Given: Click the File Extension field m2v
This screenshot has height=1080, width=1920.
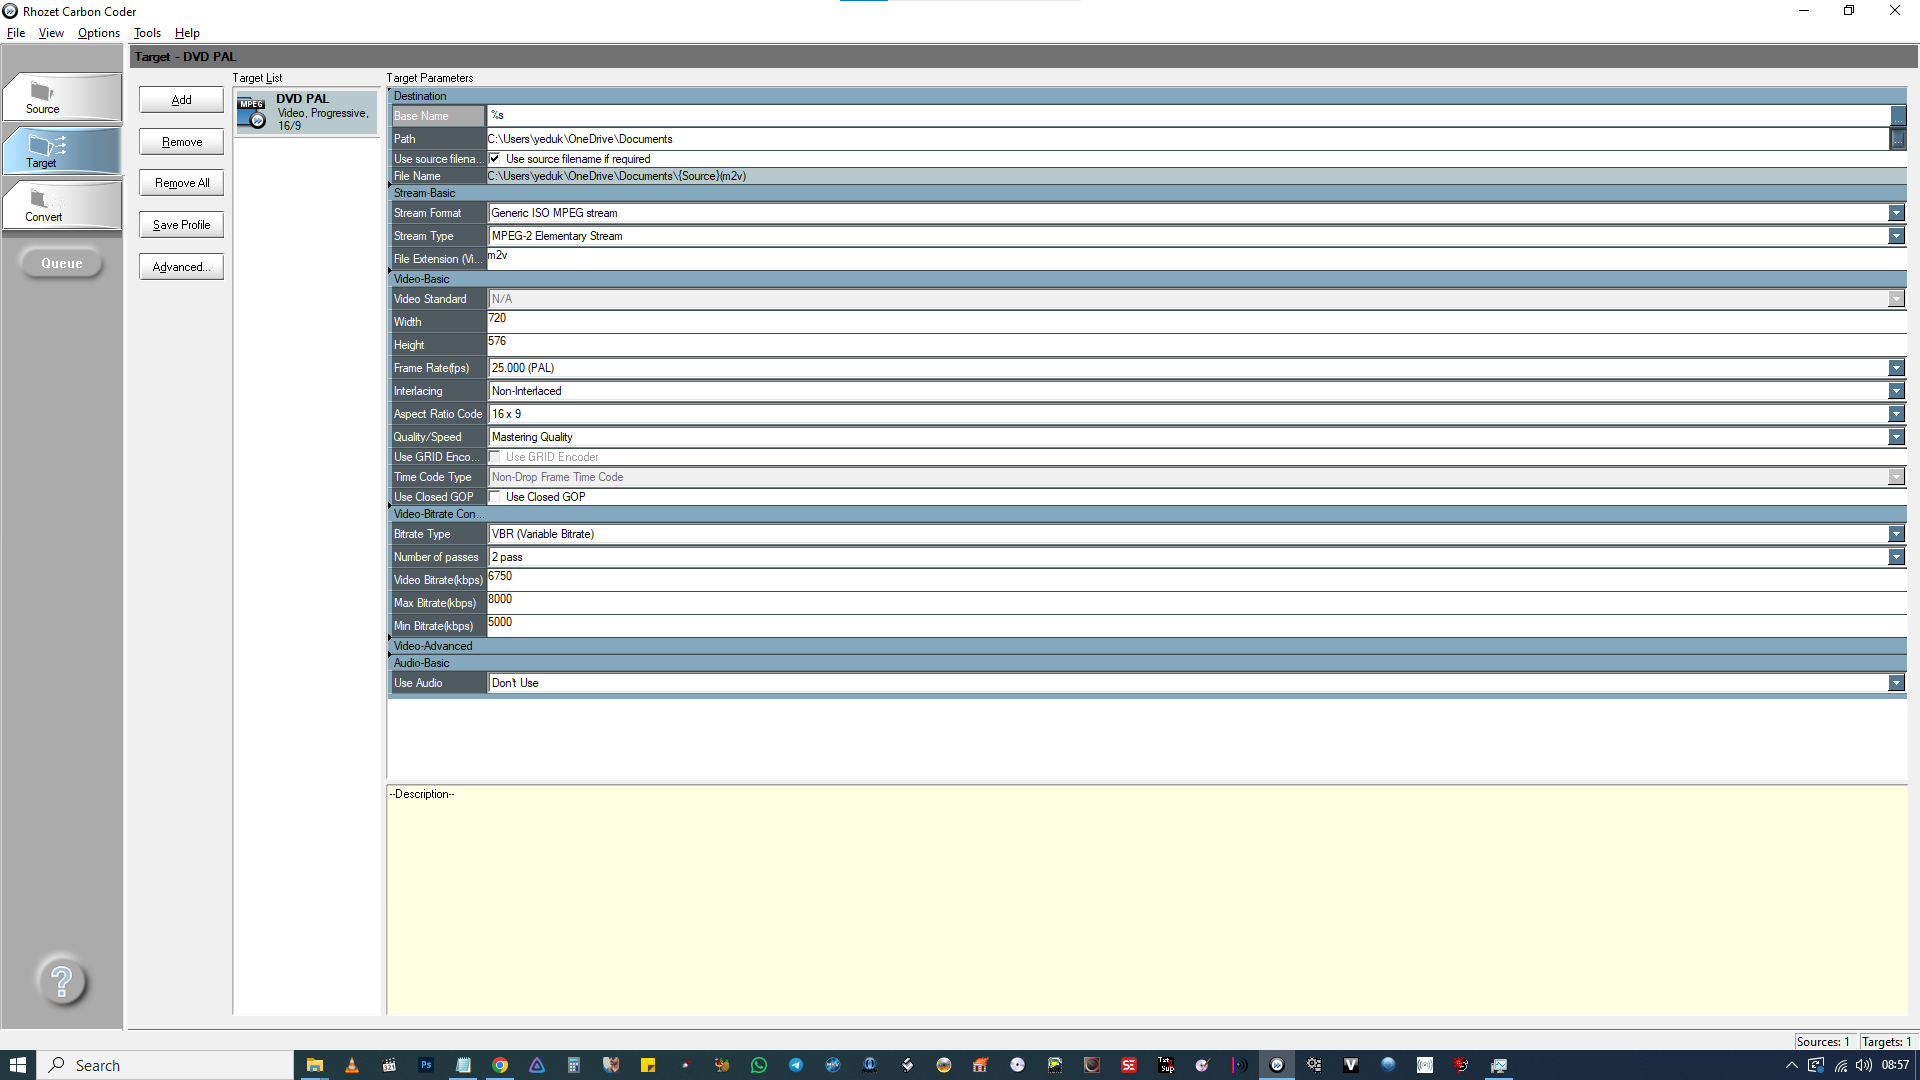Looking at the screenshot, I should tap(1196, 259).
